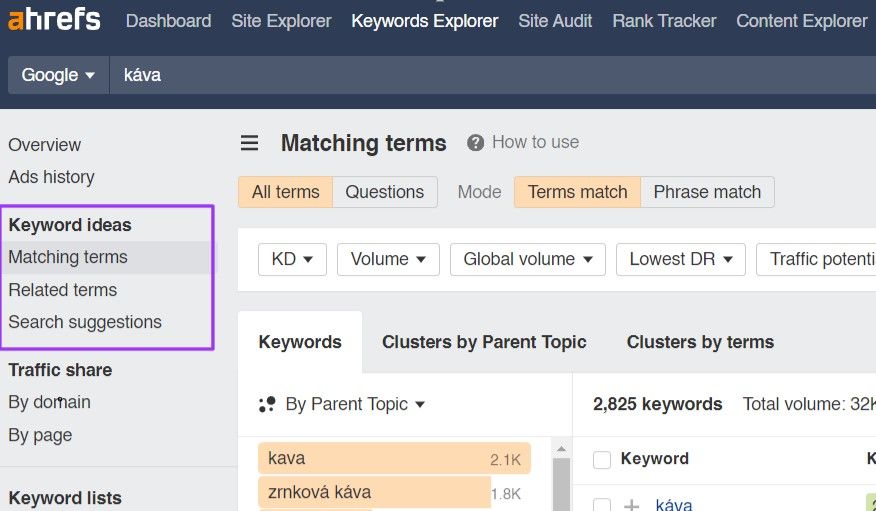Image resolution: width=876 pixels, height=511 pixels.
Task: Tick the select-all Keyword header checkbox
Action: pyautogui.click(x=602, y=460)
